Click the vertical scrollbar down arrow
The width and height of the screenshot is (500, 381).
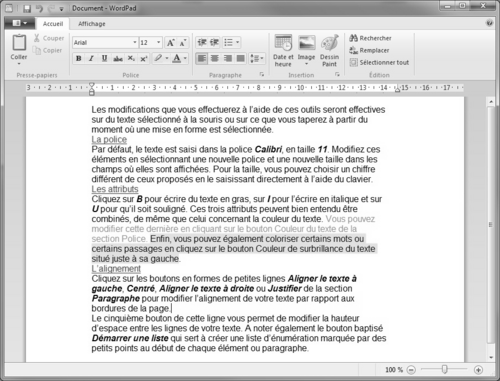click(491, 358)
